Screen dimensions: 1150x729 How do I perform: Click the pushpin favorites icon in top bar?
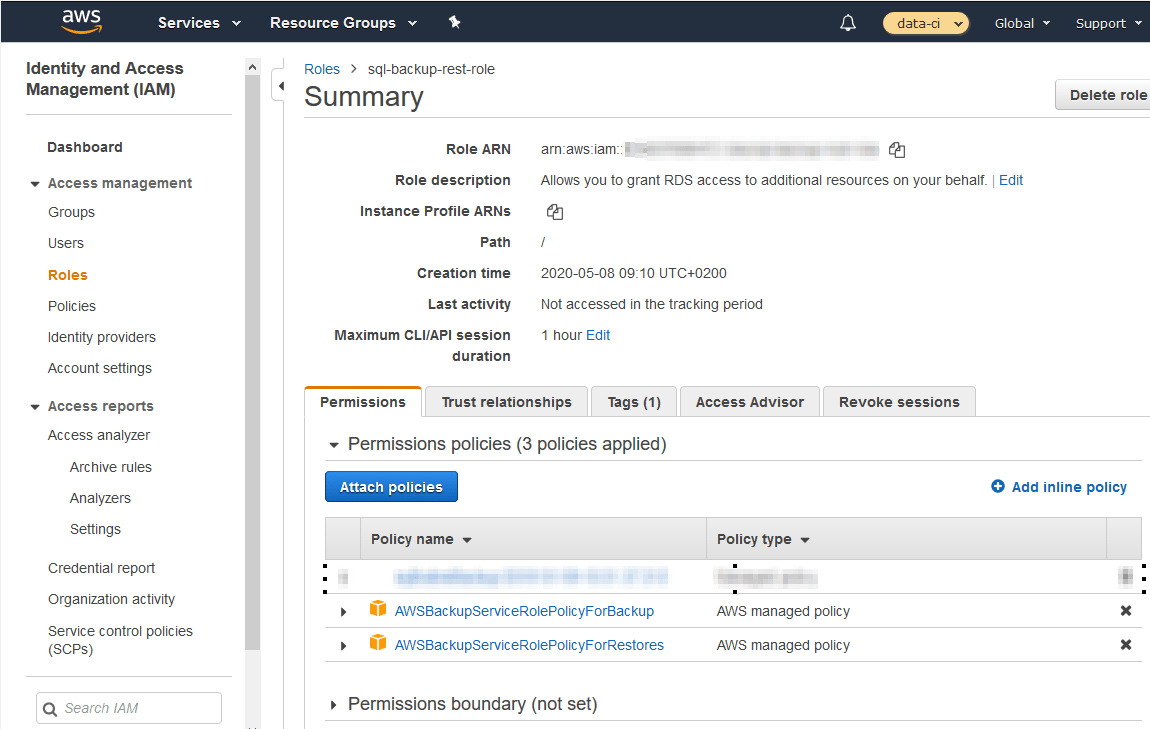pyautogui.click(x=454, y=21)
